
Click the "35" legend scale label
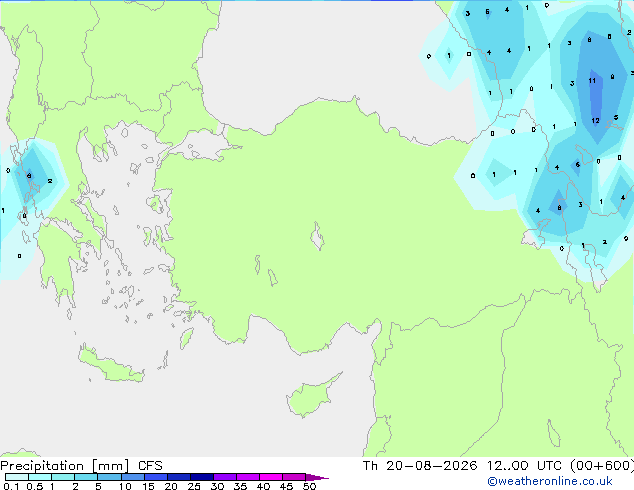240,486
